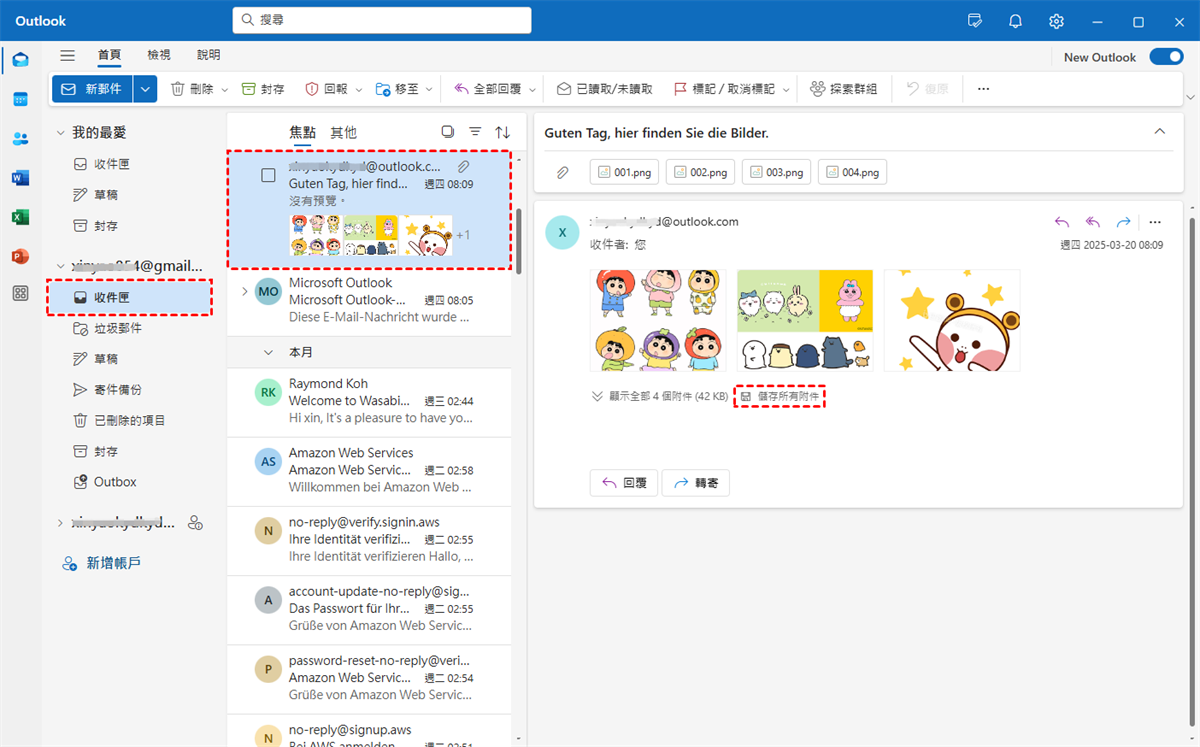This screenshot has width=1200, height=747.
Task: Click the sort order arrows icon
Action: [x=502, y=132]
